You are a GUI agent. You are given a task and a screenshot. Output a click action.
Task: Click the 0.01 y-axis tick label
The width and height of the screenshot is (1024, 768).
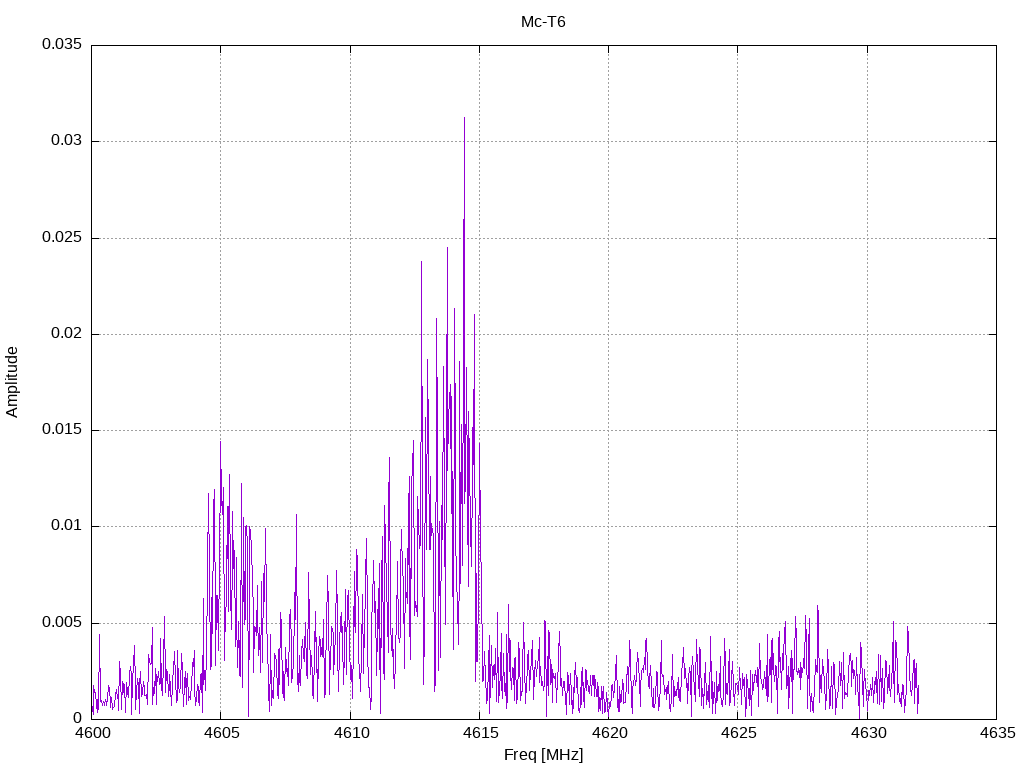click(x=65, y=526)
